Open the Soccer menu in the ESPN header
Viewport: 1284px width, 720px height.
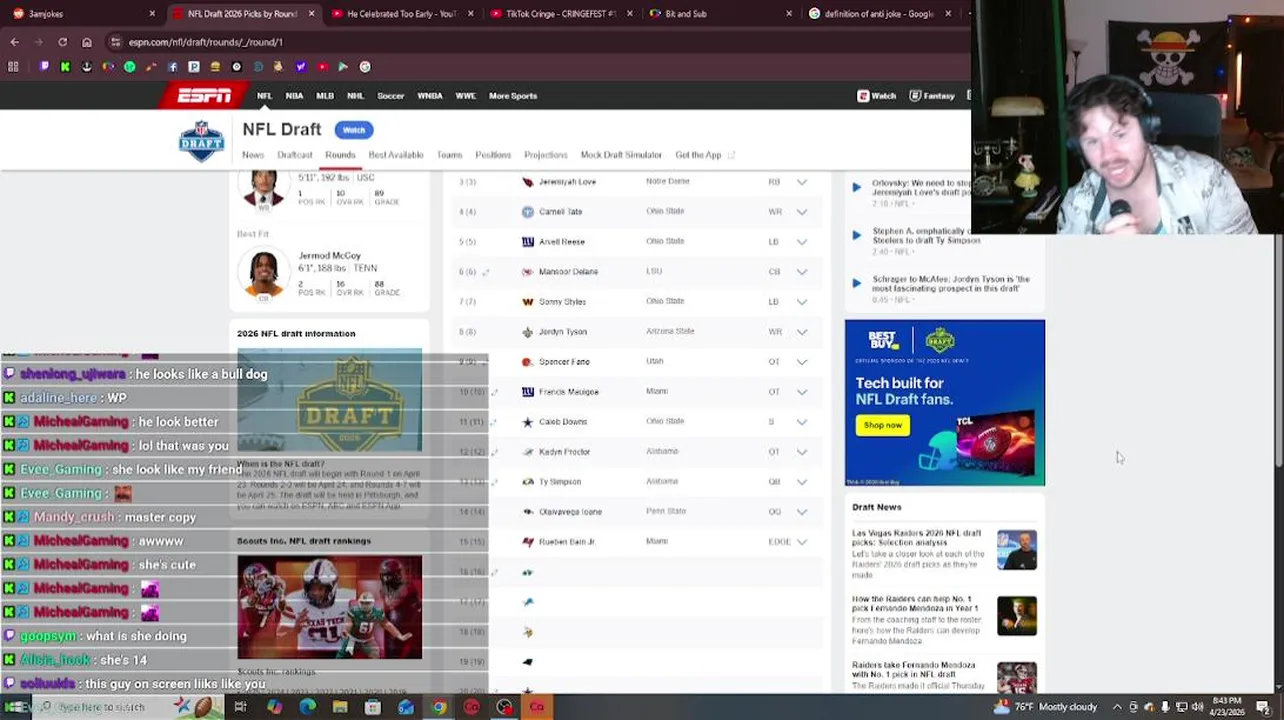click(390, 96)
